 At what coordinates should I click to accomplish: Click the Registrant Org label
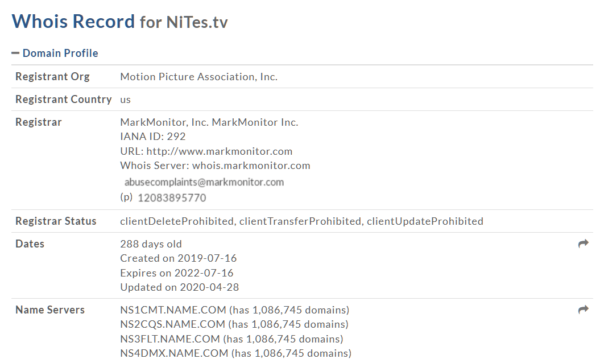point(52,77)
